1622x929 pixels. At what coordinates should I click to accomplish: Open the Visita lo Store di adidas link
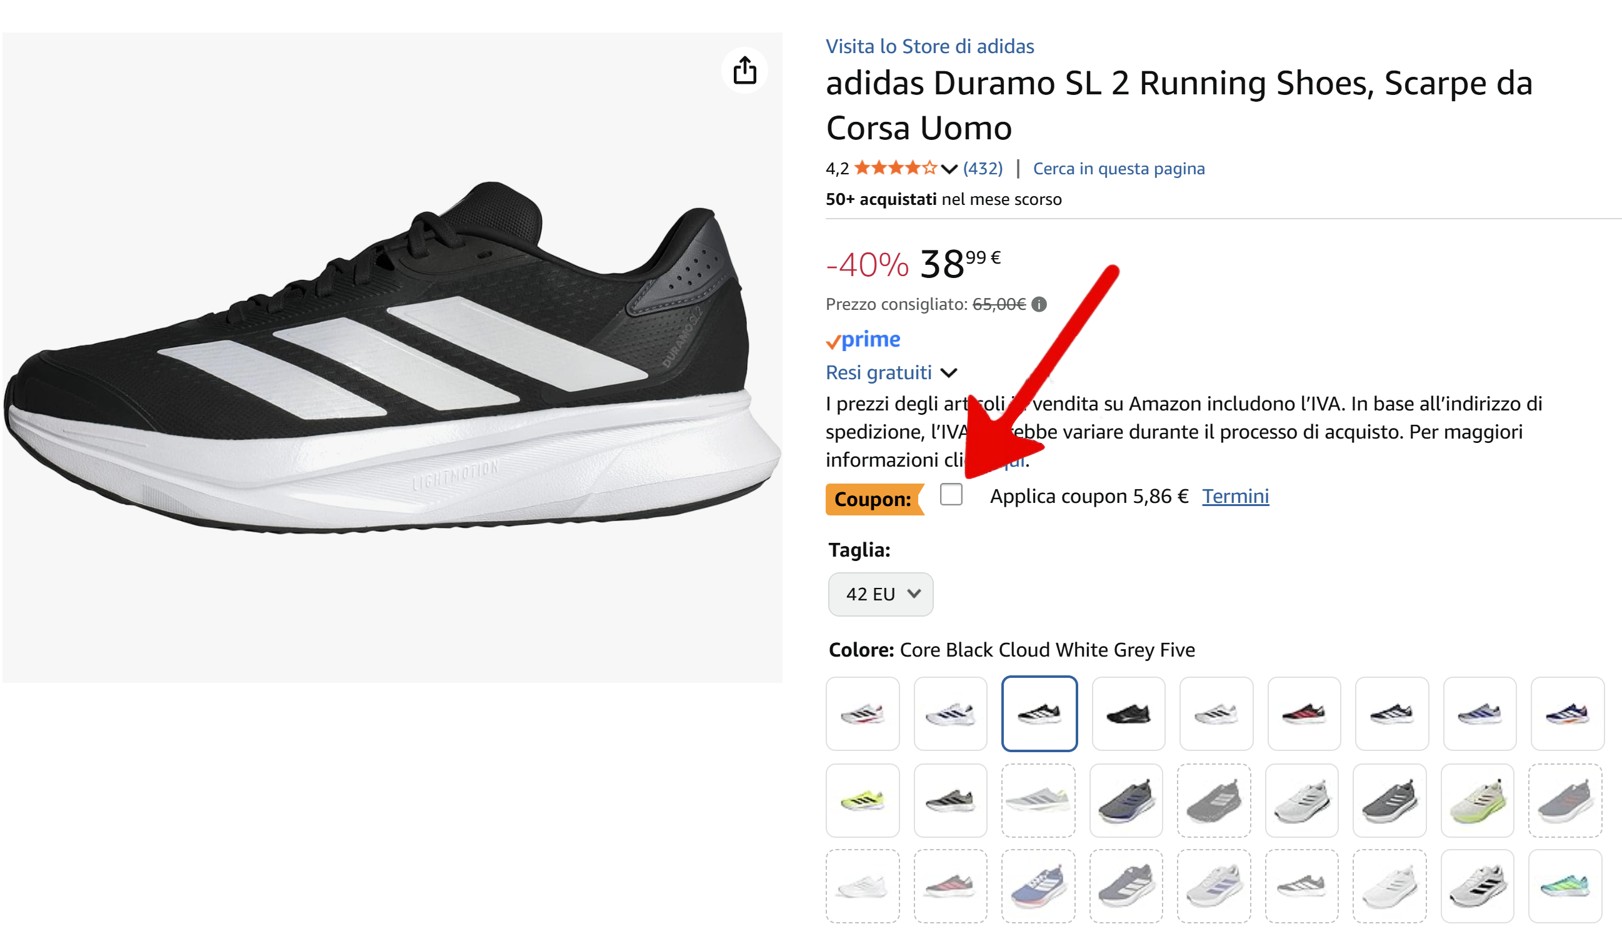(929, 46)
